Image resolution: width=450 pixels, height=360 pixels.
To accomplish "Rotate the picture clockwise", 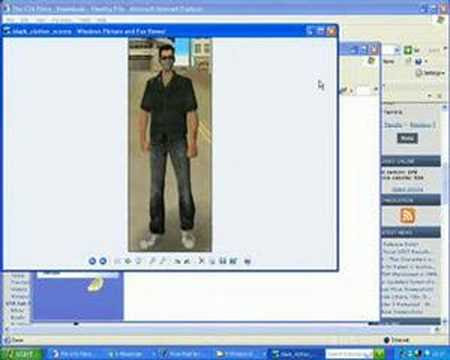I will pos(177,261).
